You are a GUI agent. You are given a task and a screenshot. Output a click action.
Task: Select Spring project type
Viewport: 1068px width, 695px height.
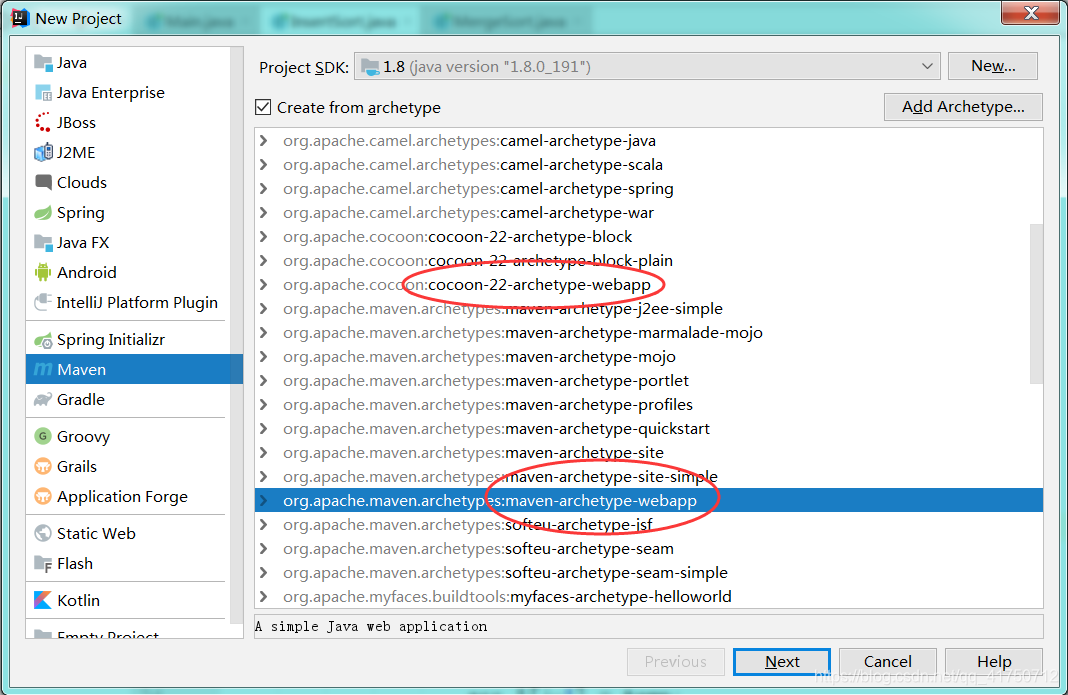128,213
